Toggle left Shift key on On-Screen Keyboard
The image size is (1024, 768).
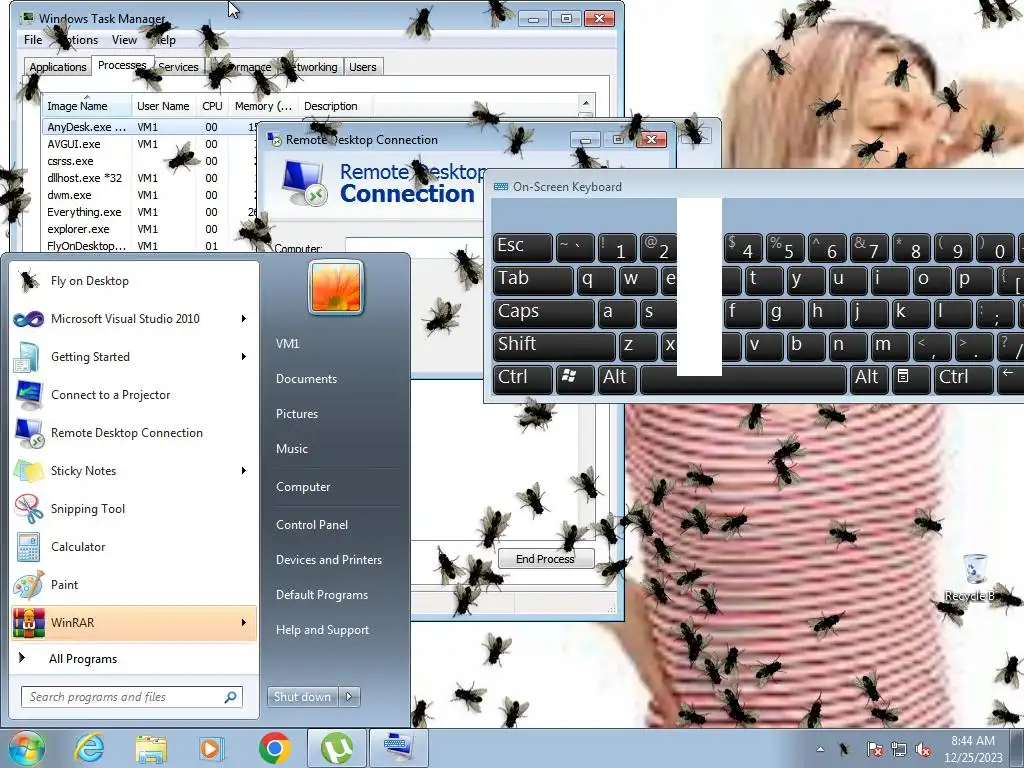[554, 345]
